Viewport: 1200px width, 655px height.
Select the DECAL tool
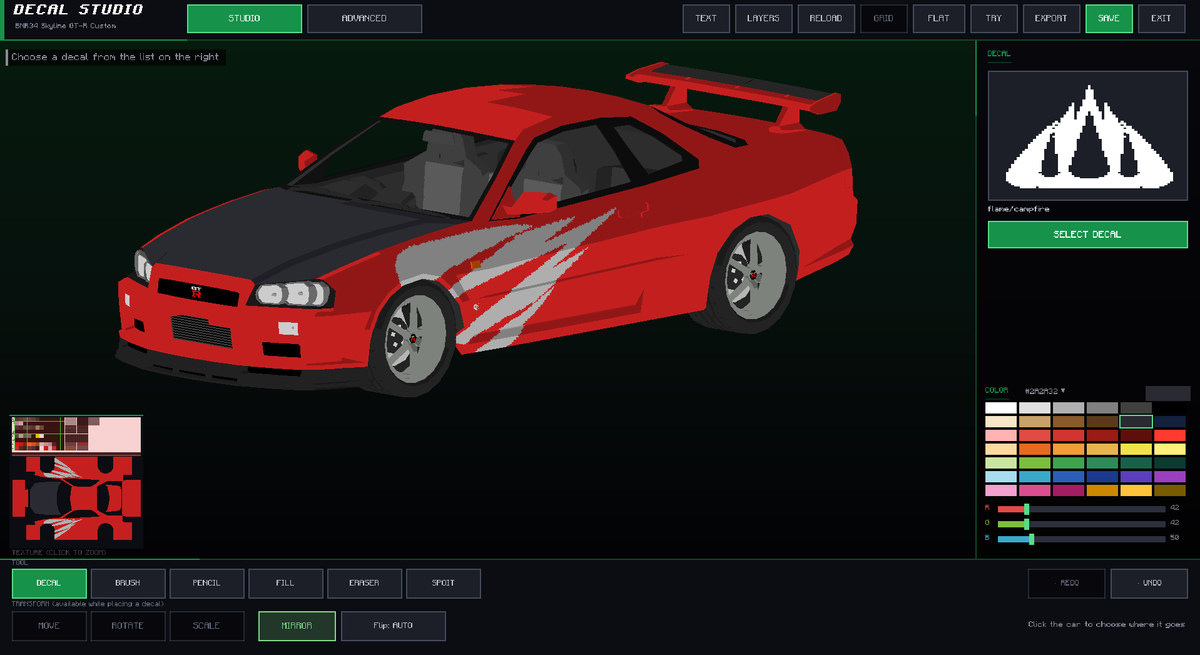(49, 583)
